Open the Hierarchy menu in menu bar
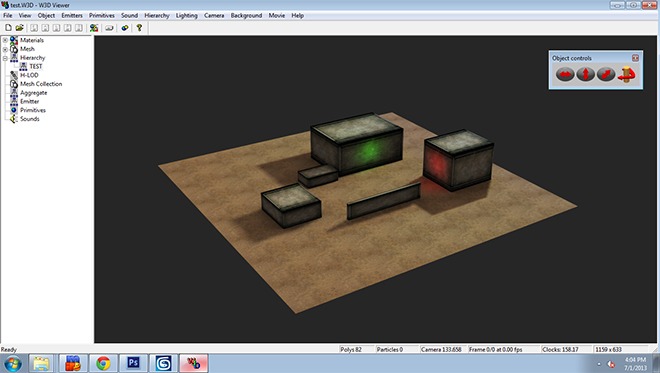 157,15
